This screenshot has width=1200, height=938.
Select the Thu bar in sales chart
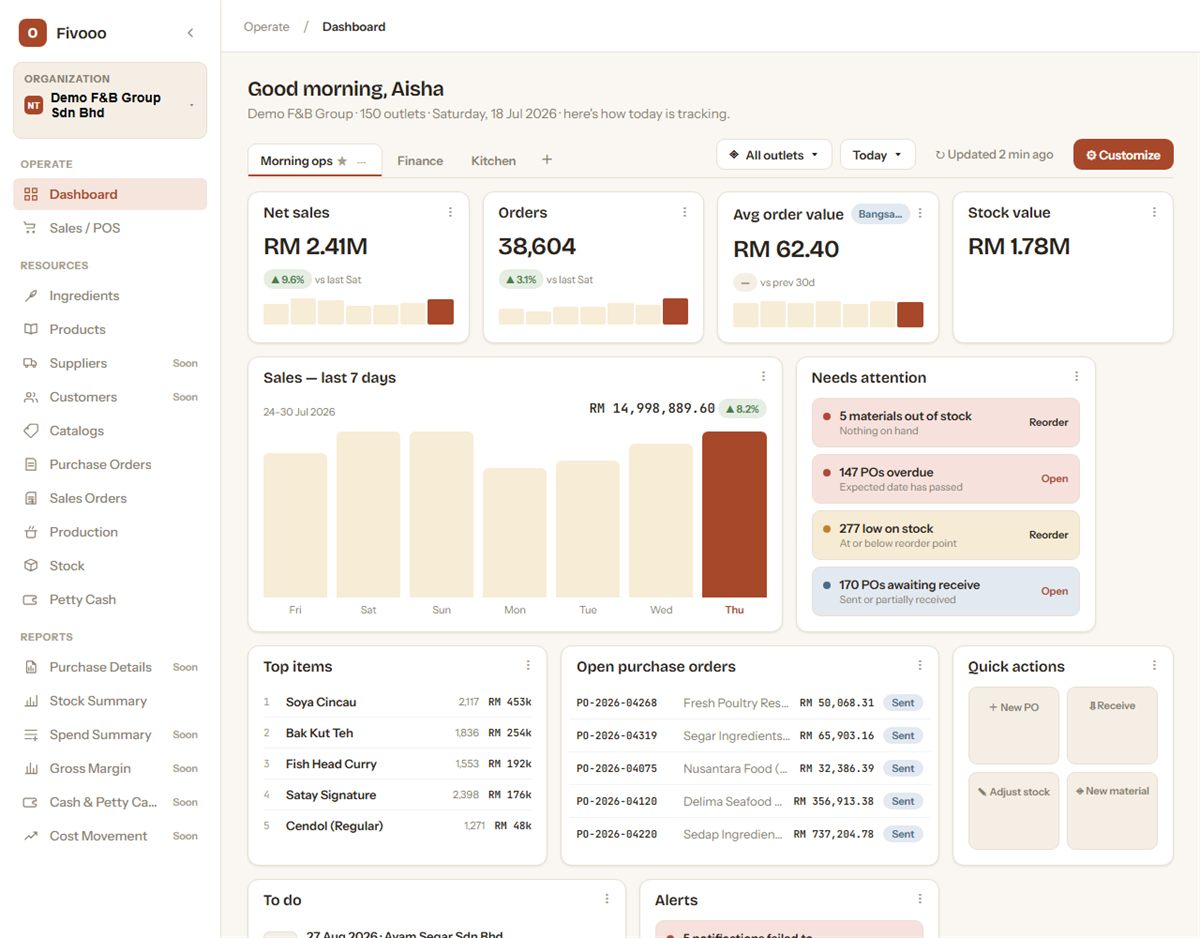click(x=734, y=514)
